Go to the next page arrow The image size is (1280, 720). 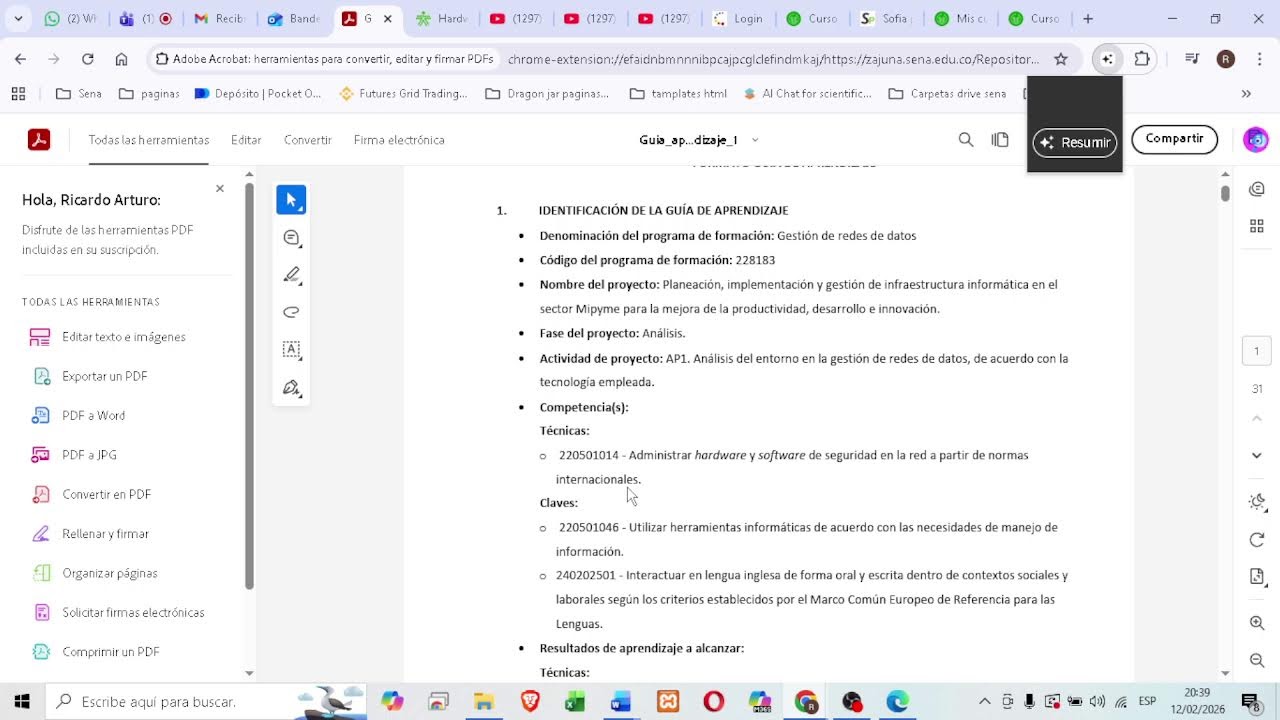tap(1257, 455)
